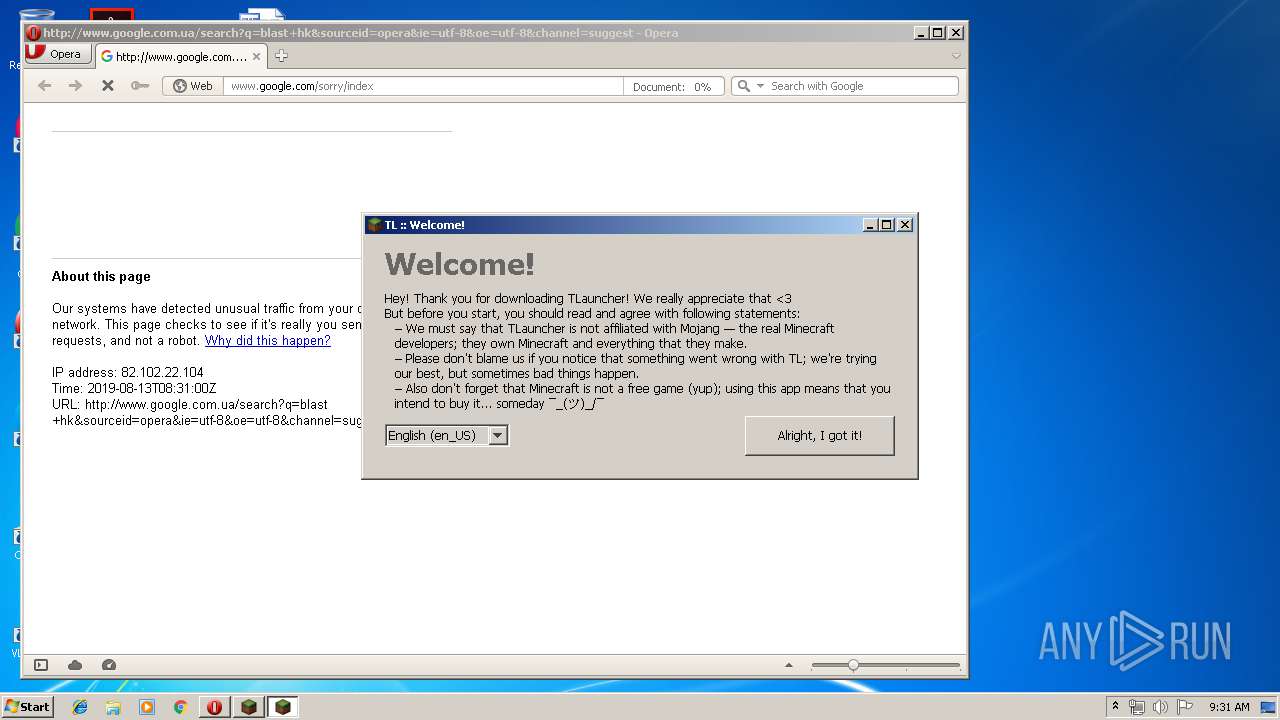Image resolution: width=1280 pixels, height=720 pixels.
Task: Click the search magnifier icon
Action: click(743, 86)
